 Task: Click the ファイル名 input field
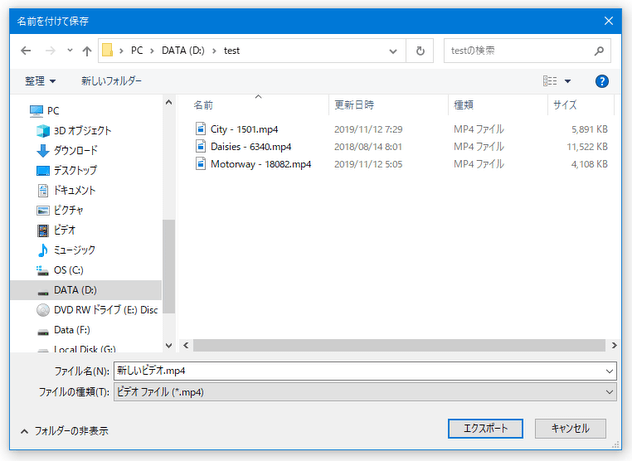tap(359, 371)
